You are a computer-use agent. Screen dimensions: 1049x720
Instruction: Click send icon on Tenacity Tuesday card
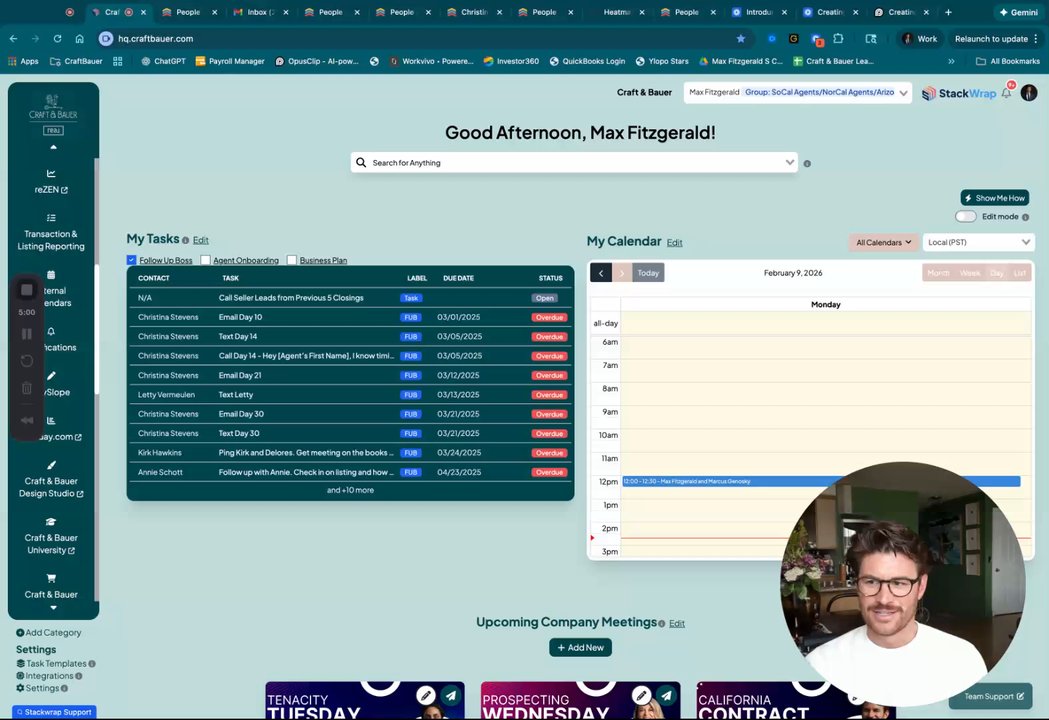451,695
